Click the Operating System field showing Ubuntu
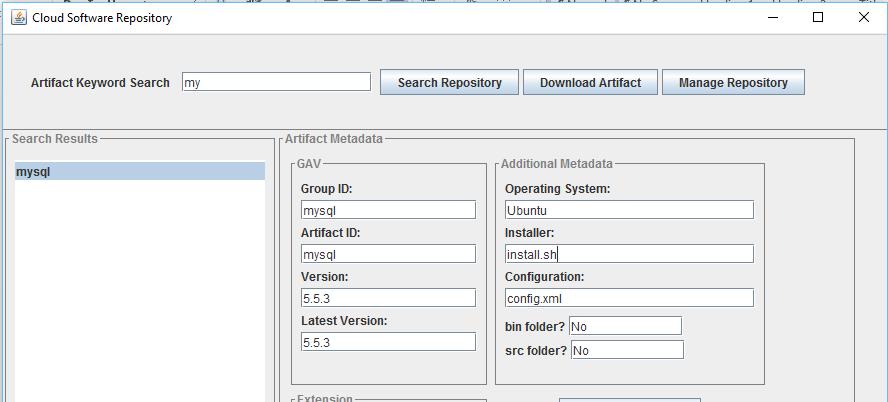 pos(629,210)
